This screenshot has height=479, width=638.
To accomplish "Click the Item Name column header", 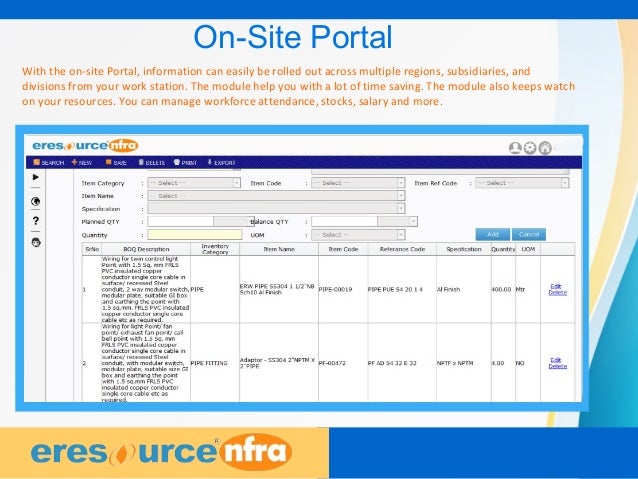I will (x=279, y=249).
